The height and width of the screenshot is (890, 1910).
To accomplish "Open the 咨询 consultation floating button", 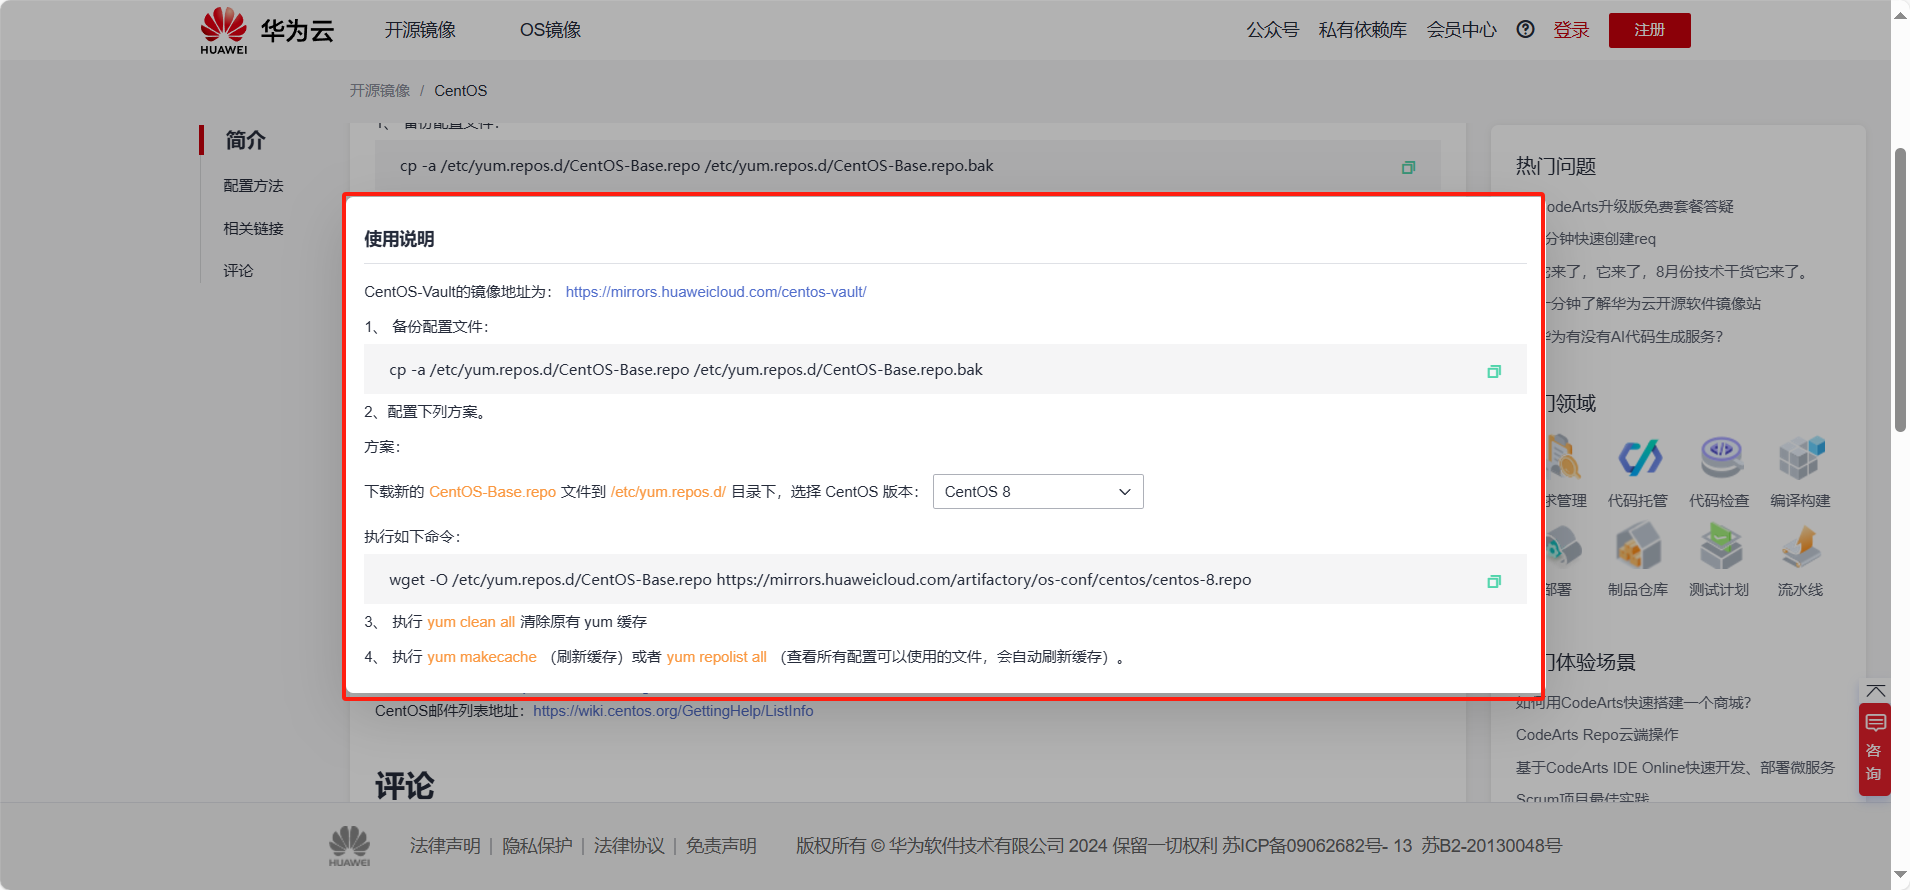I will tap(1874, 750).
